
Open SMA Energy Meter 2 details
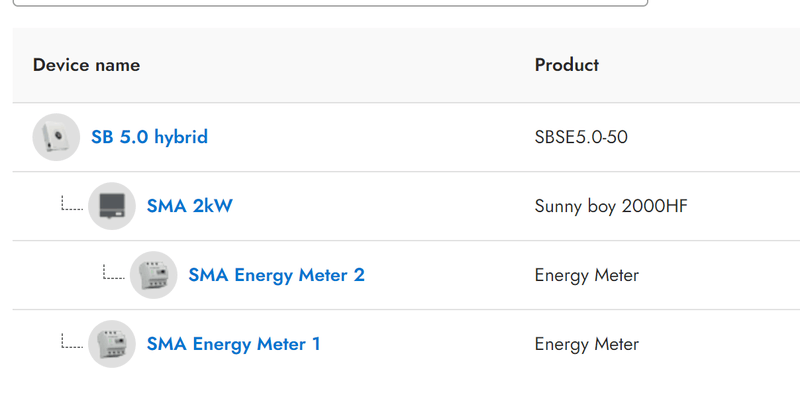point(277,275)
